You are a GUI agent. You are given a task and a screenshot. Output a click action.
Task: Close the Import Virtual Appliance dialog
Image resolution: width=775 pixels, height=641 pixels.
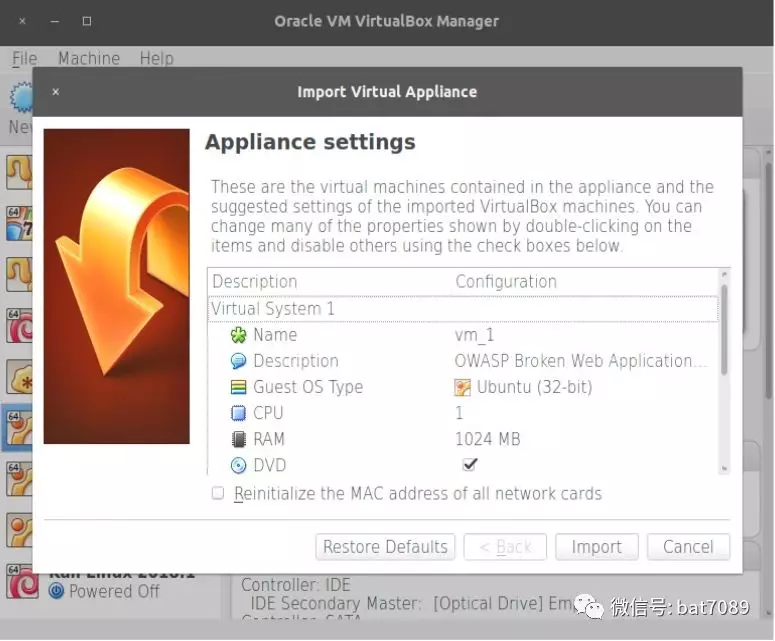tap(56, 91)
